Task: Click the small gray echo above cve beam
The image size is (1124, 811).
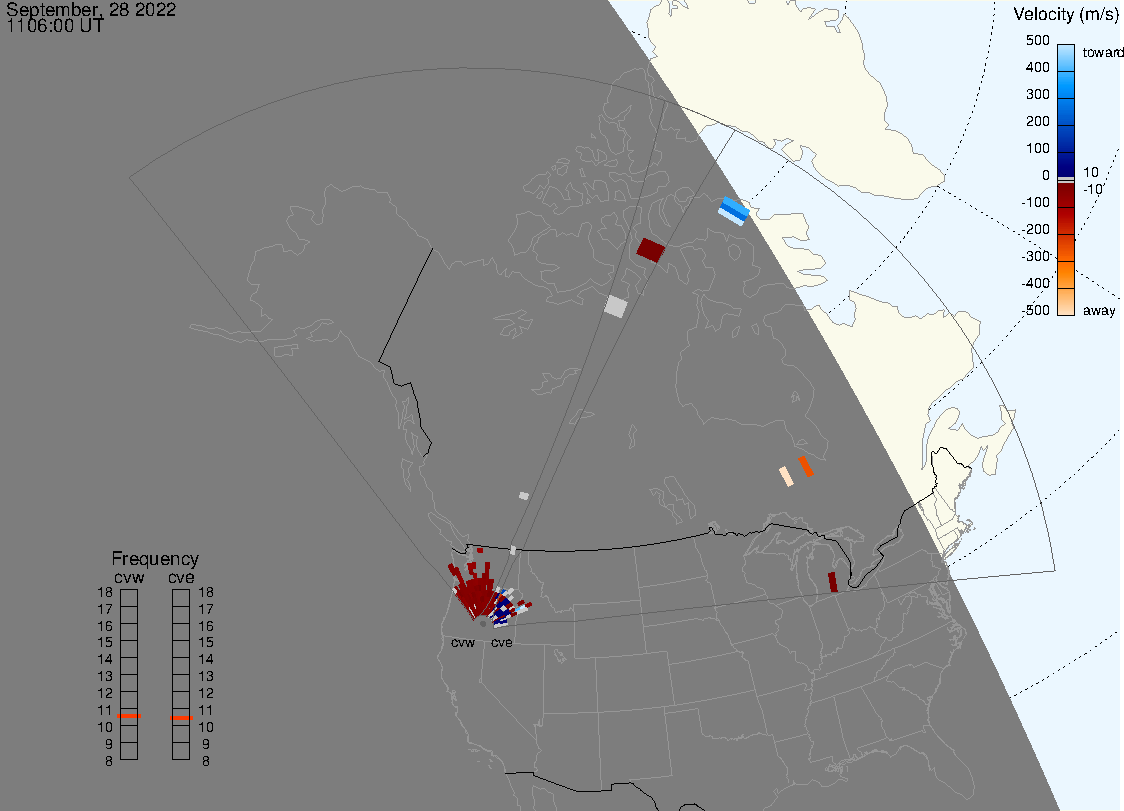Action: [524, 496]
